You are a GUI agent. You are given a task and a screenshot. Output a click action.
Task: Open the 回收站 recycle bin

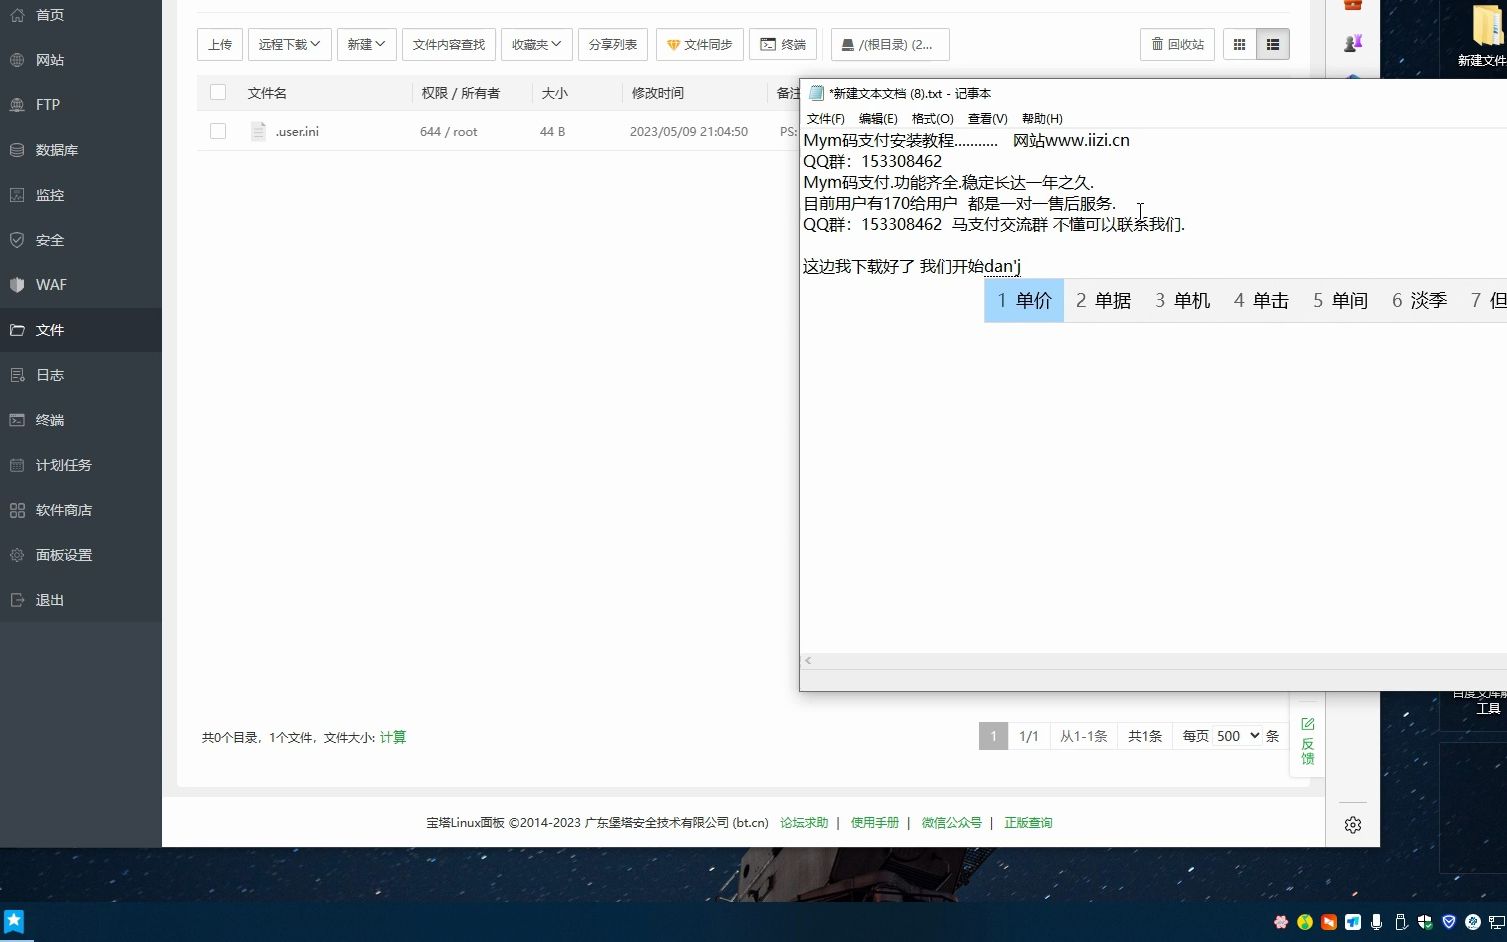[1177, 44]
